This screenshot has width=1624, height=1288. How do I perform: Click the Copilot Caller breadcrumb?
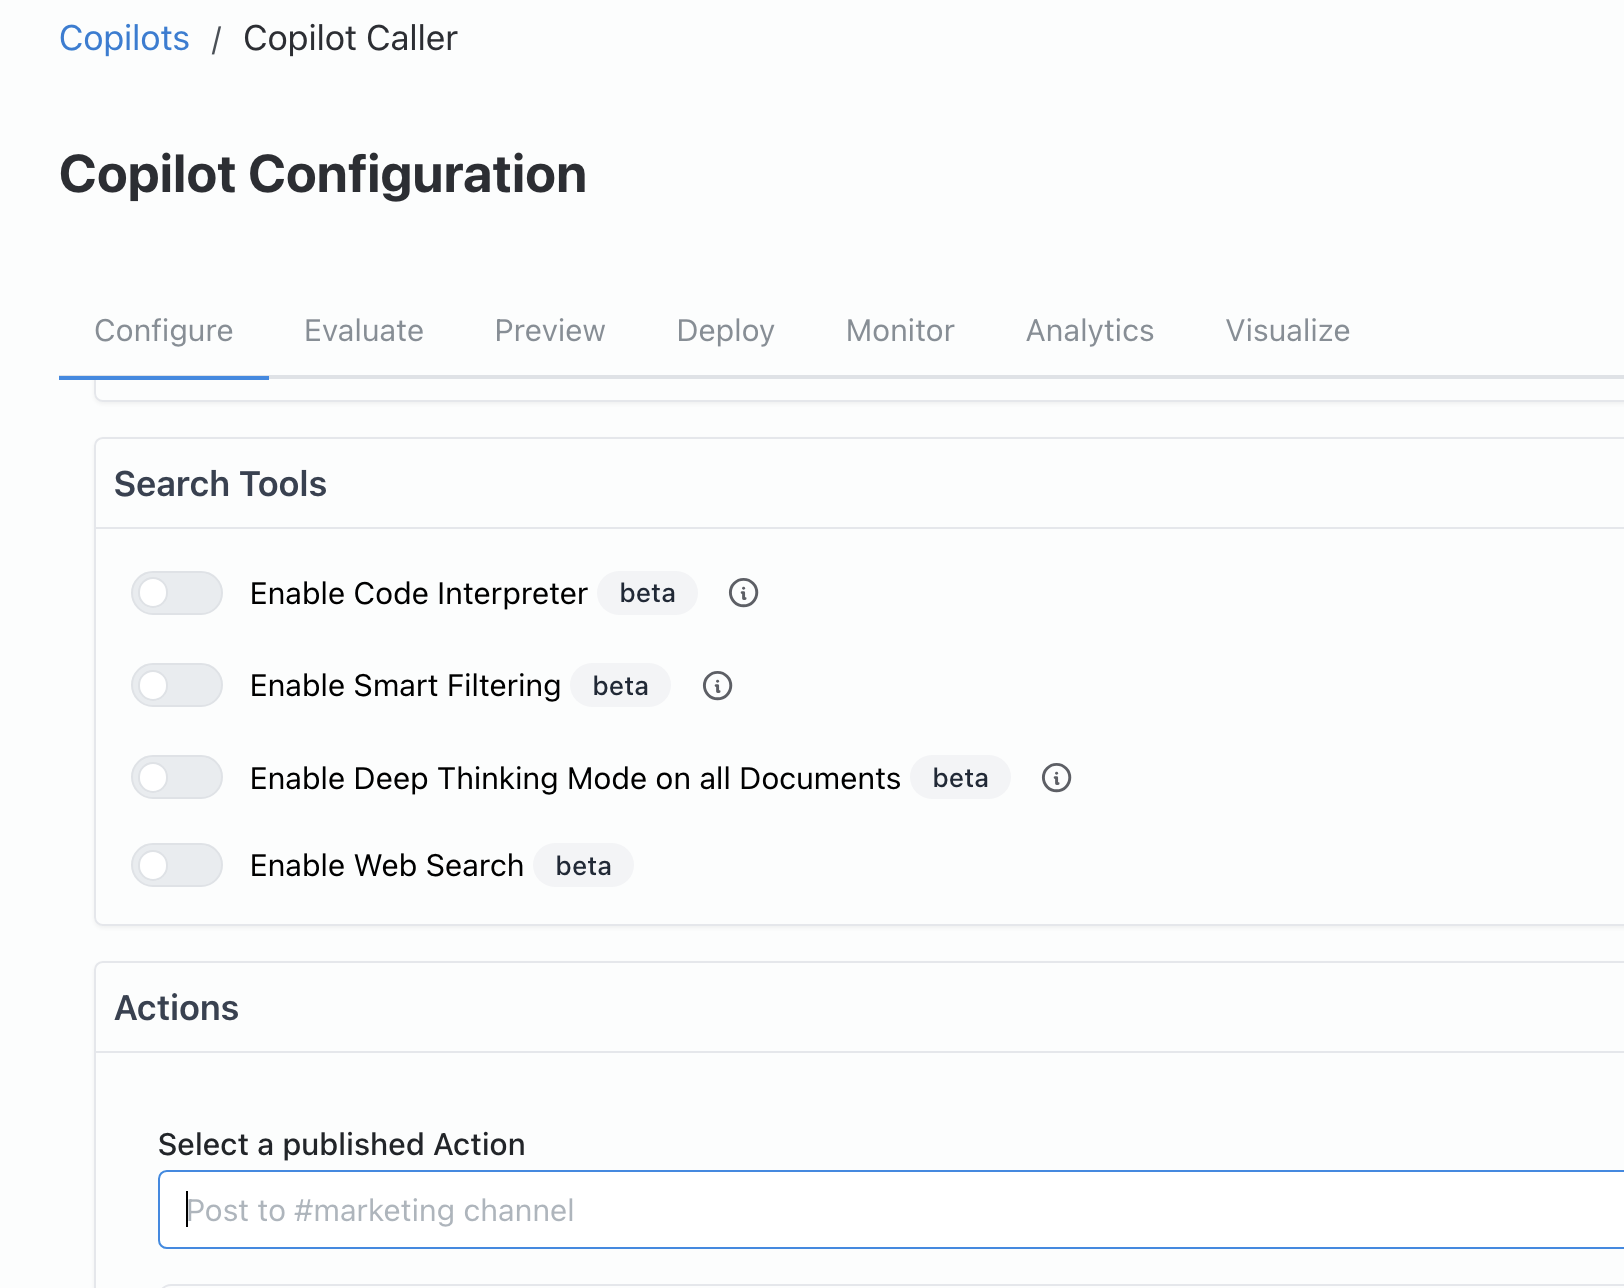point(349,37)
